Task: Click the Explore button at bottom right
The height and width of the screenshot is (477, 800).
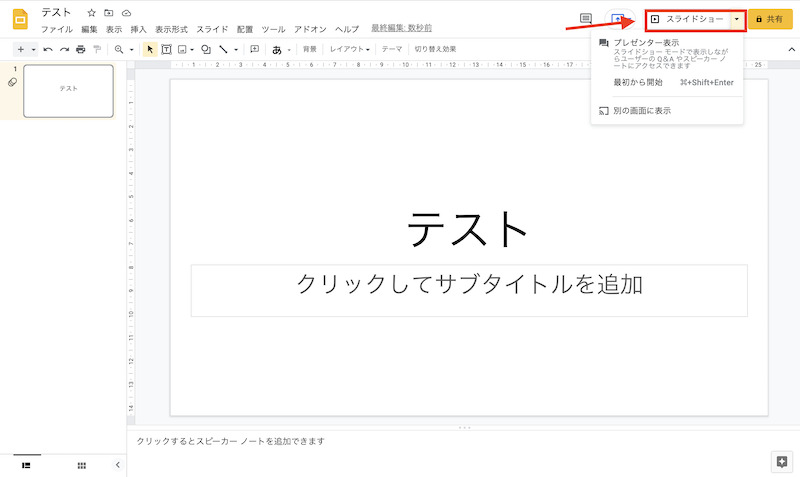Action: pos(781,461)
